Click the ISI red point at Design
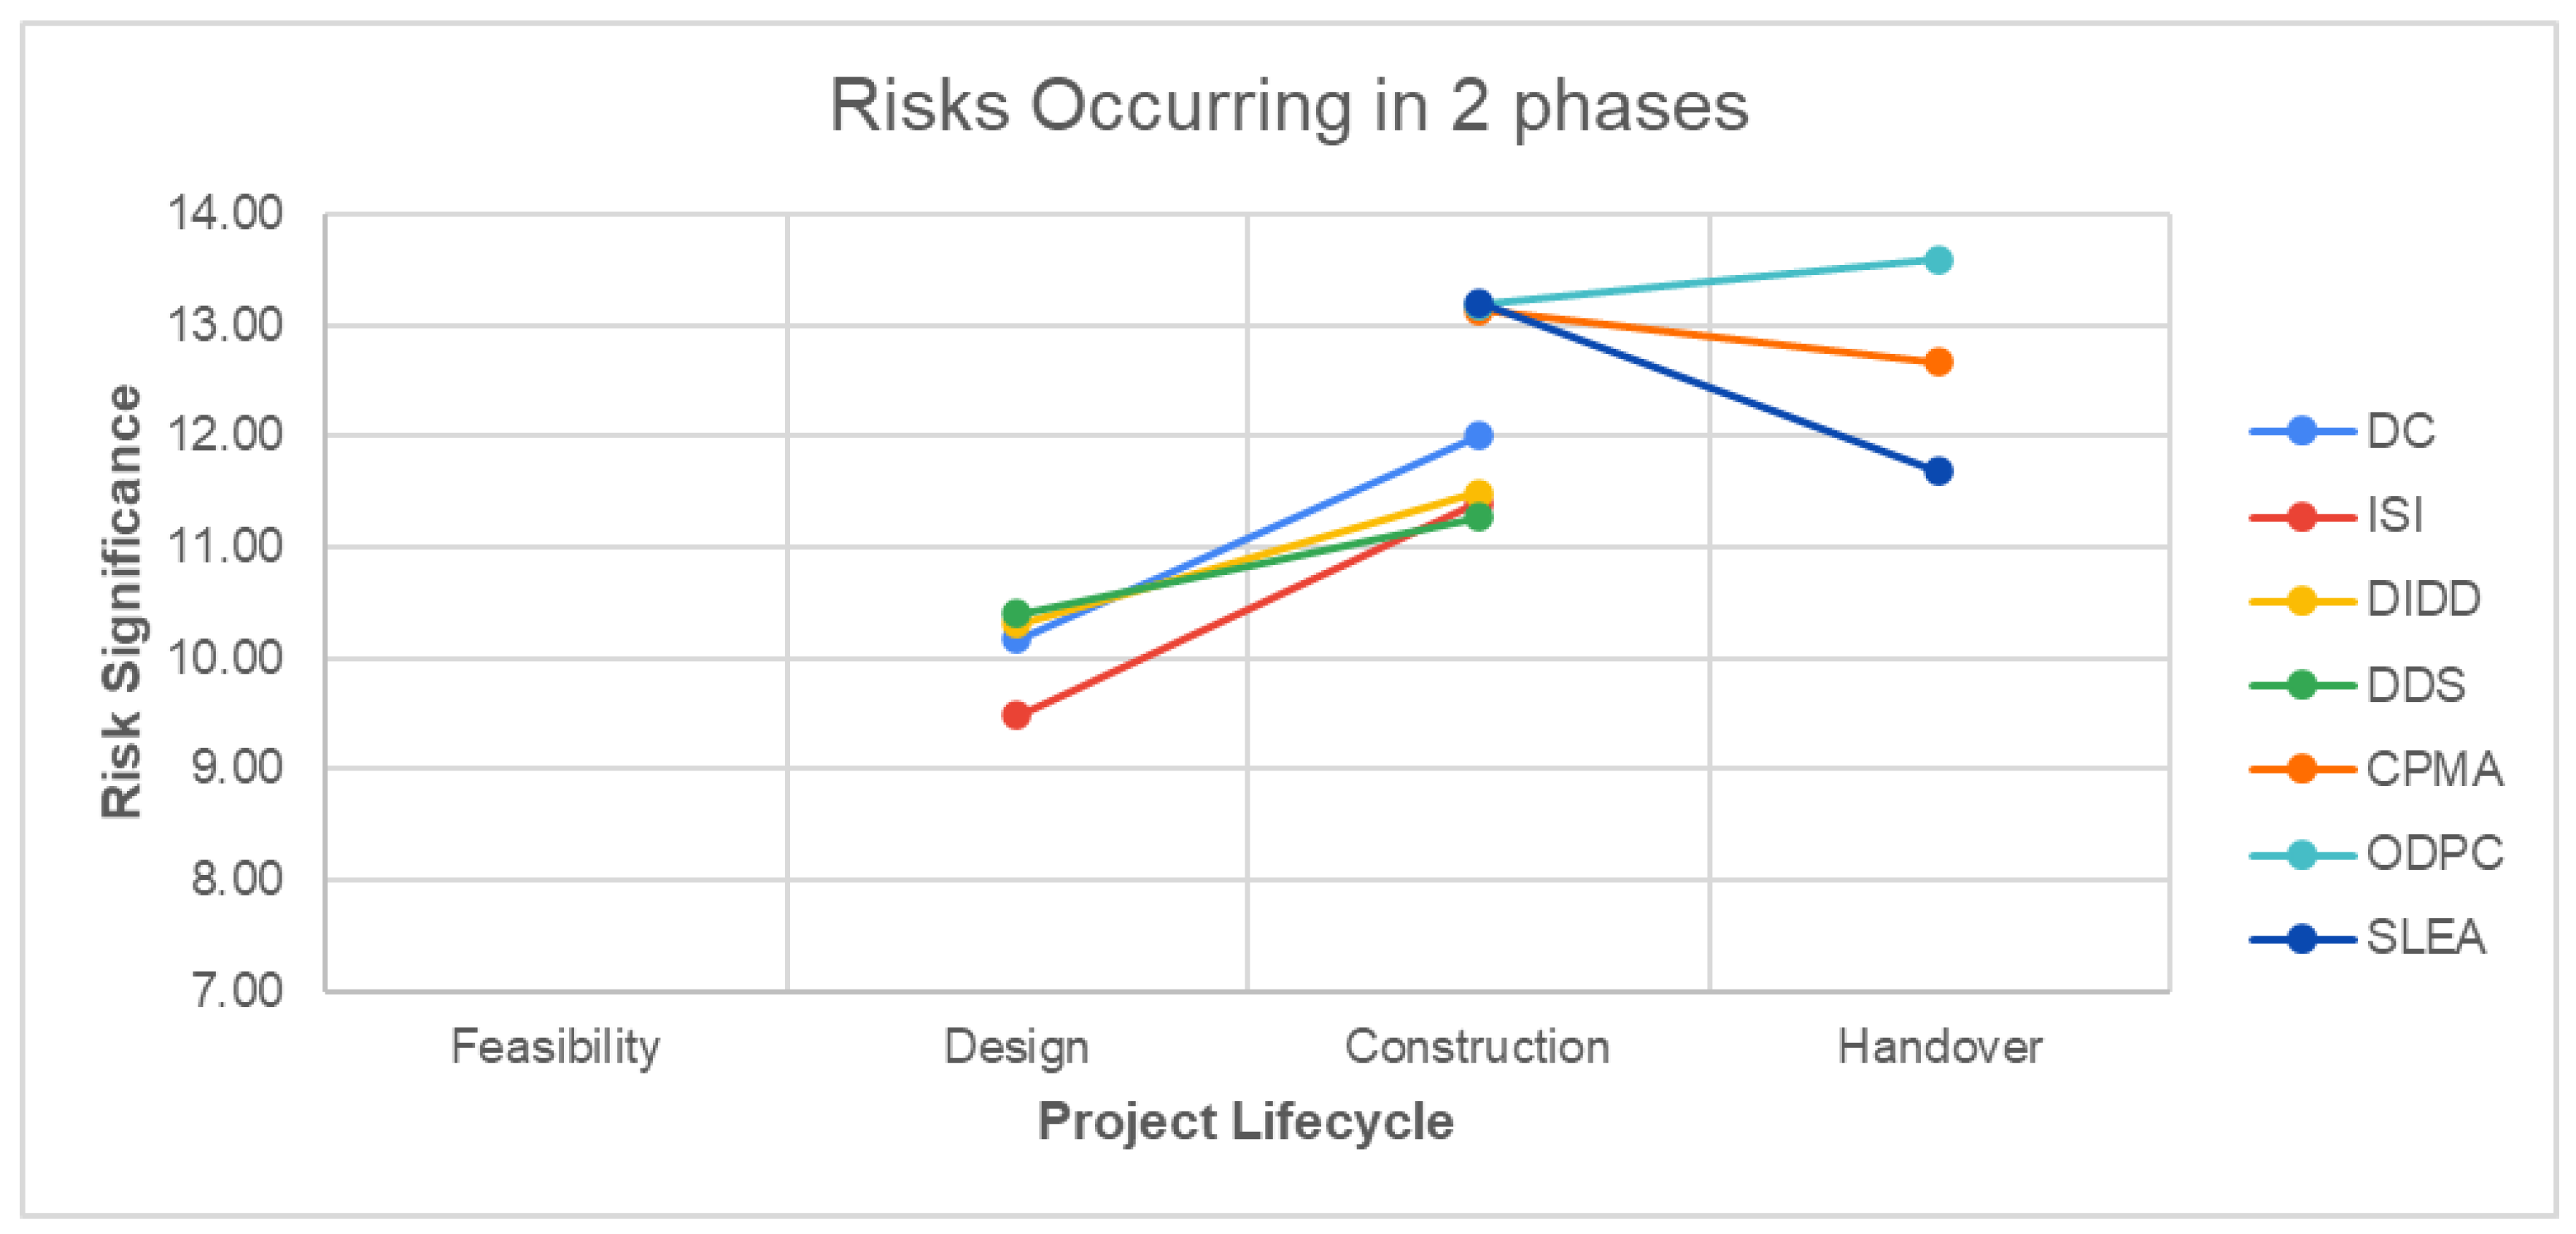Image resolution: width=2576 pixels, height=1234 pixels. (1016, 715)
